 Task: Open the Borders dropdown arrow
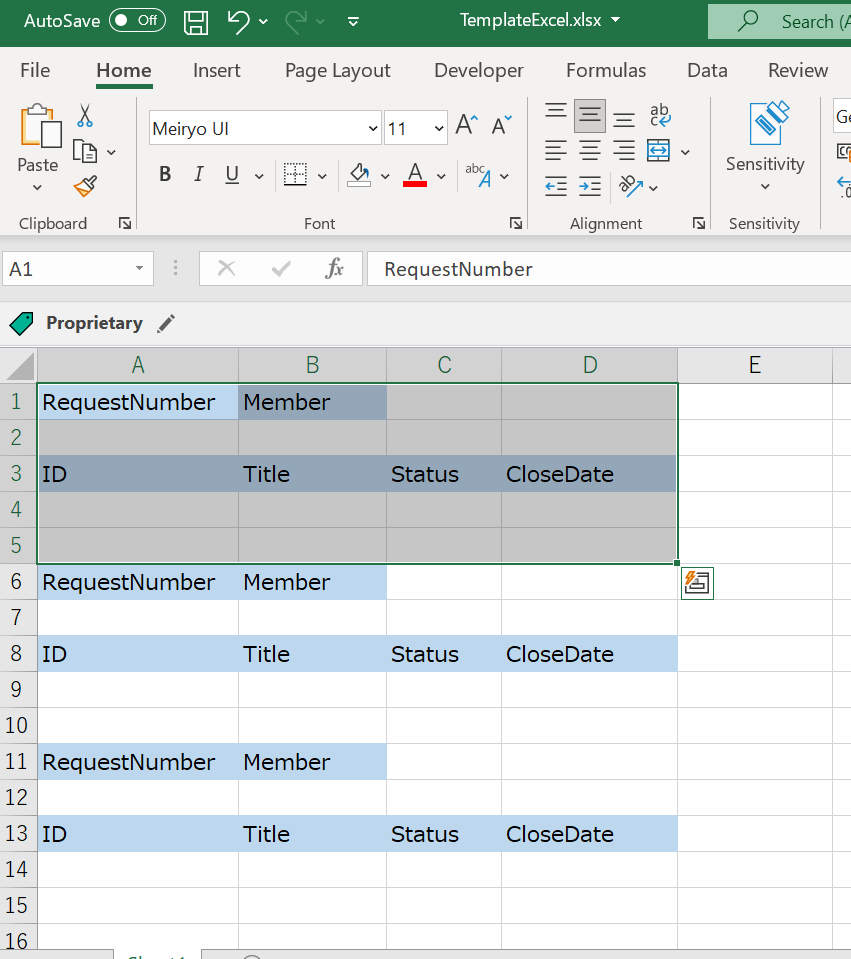pos(320,174)
